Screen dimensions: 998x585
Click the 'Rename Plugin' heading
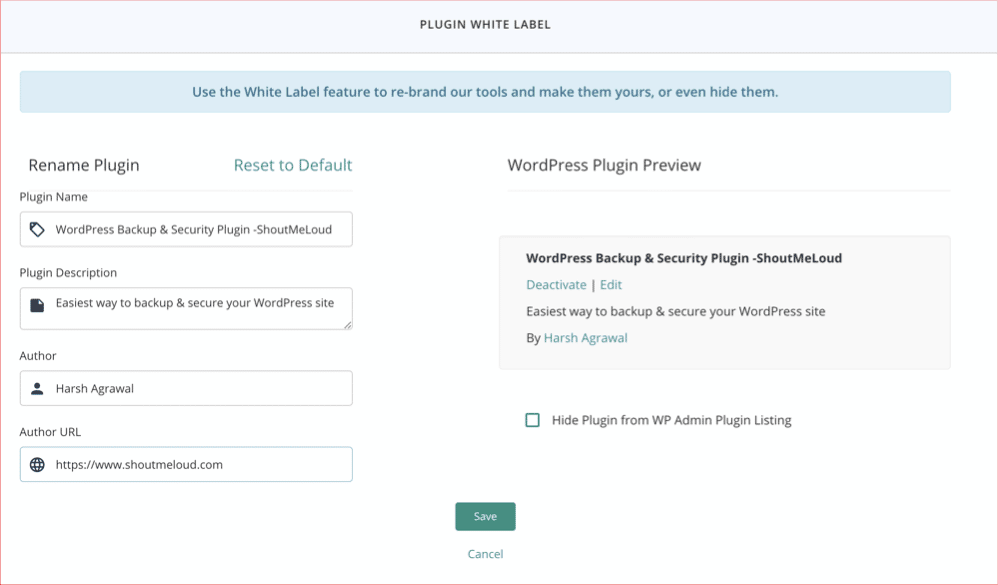(x=84, y=166)
